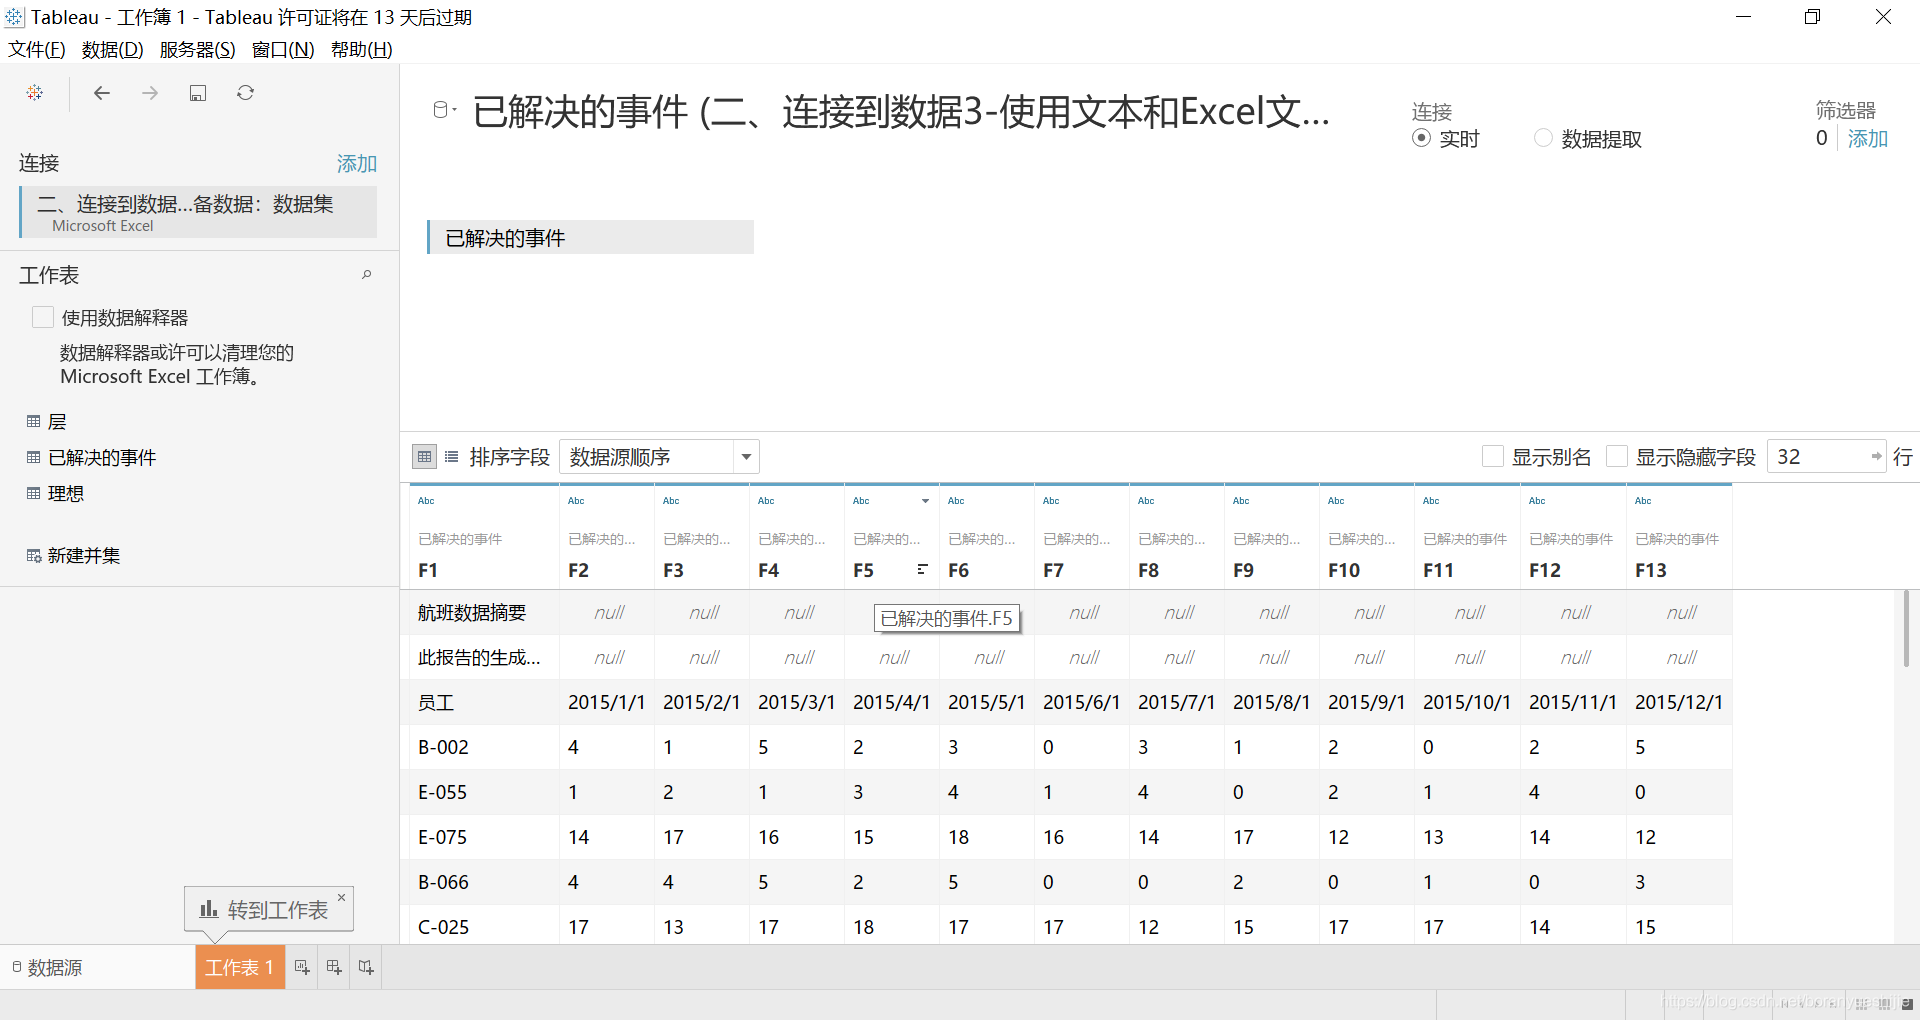Select the 实时 live connection radio
The image size is (1920, 1020).
coord(1421,139)
